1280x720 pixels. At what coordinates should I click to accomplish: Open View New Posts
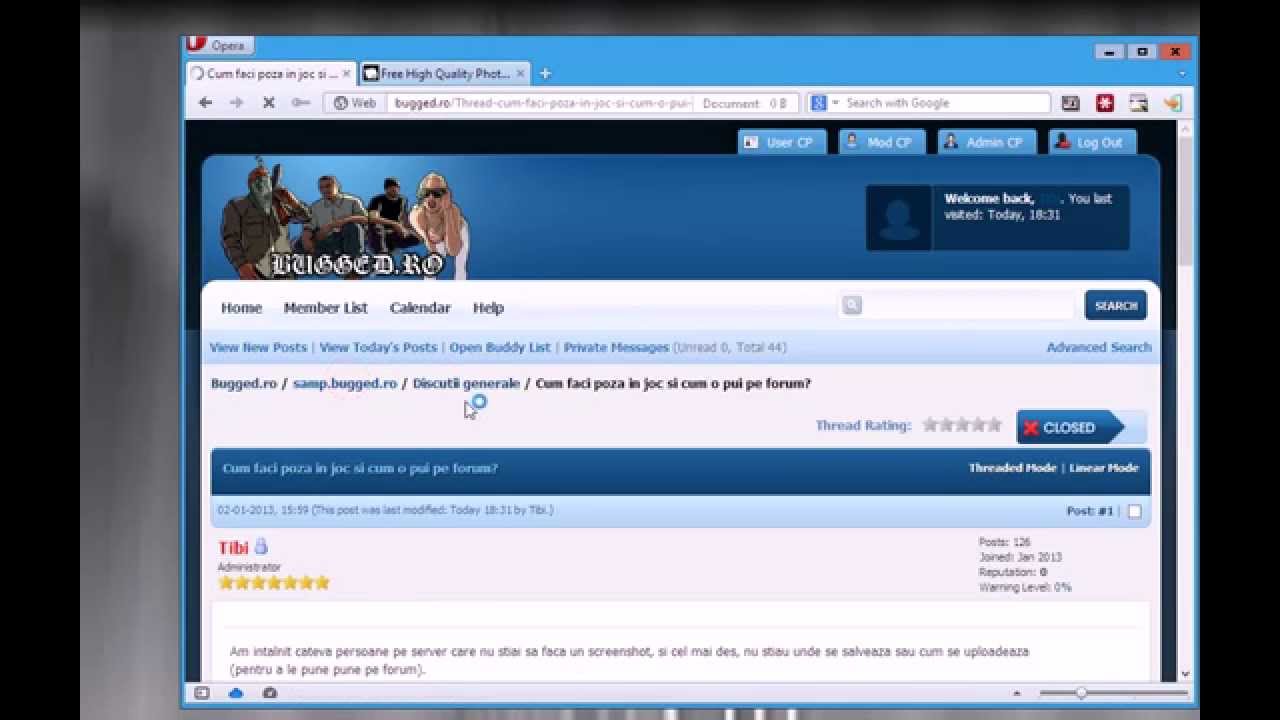point(258,347)
